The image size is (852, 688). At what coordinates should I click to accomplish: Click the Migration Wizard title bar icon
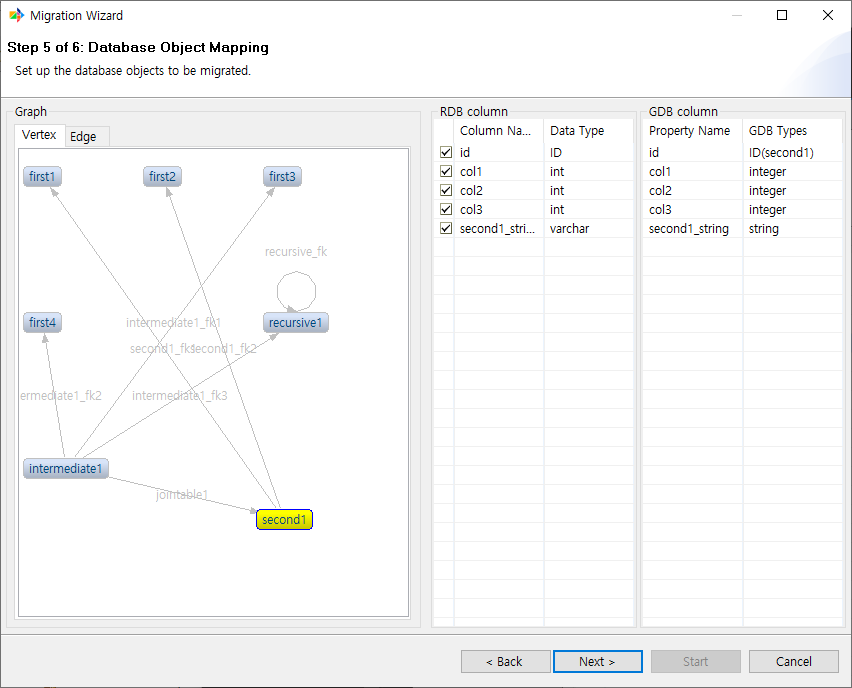tap(17, 15)
